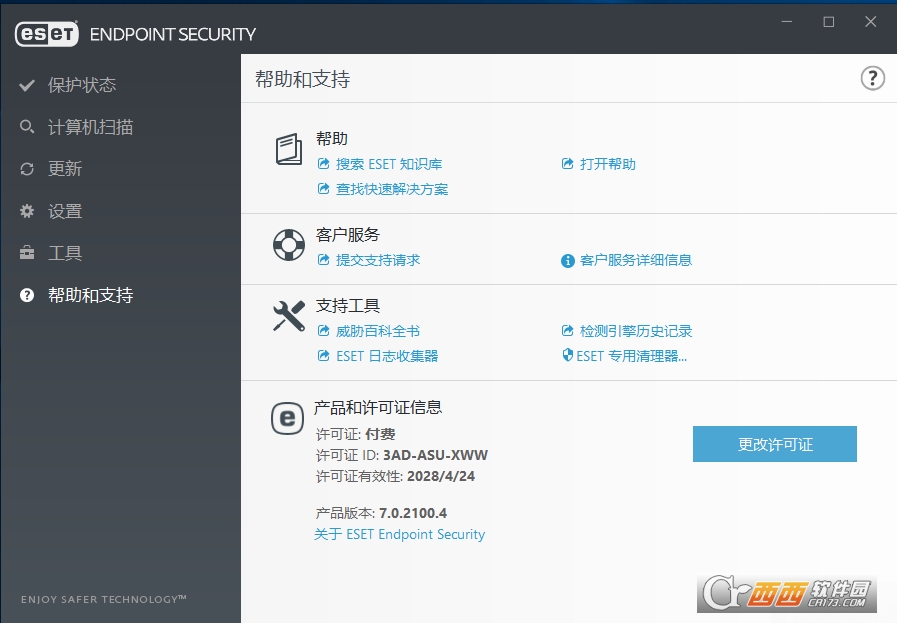The image size is (897, 623).
Task: Click the ESET logo in title bar
Action: (x=47, y=34)
